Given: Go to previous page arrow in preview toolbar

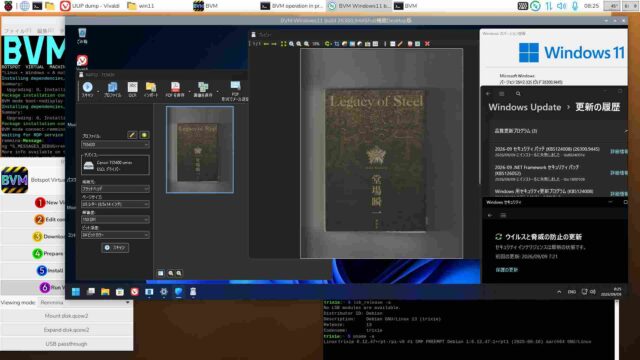Looking at the screenshot, I should point(266,44).
